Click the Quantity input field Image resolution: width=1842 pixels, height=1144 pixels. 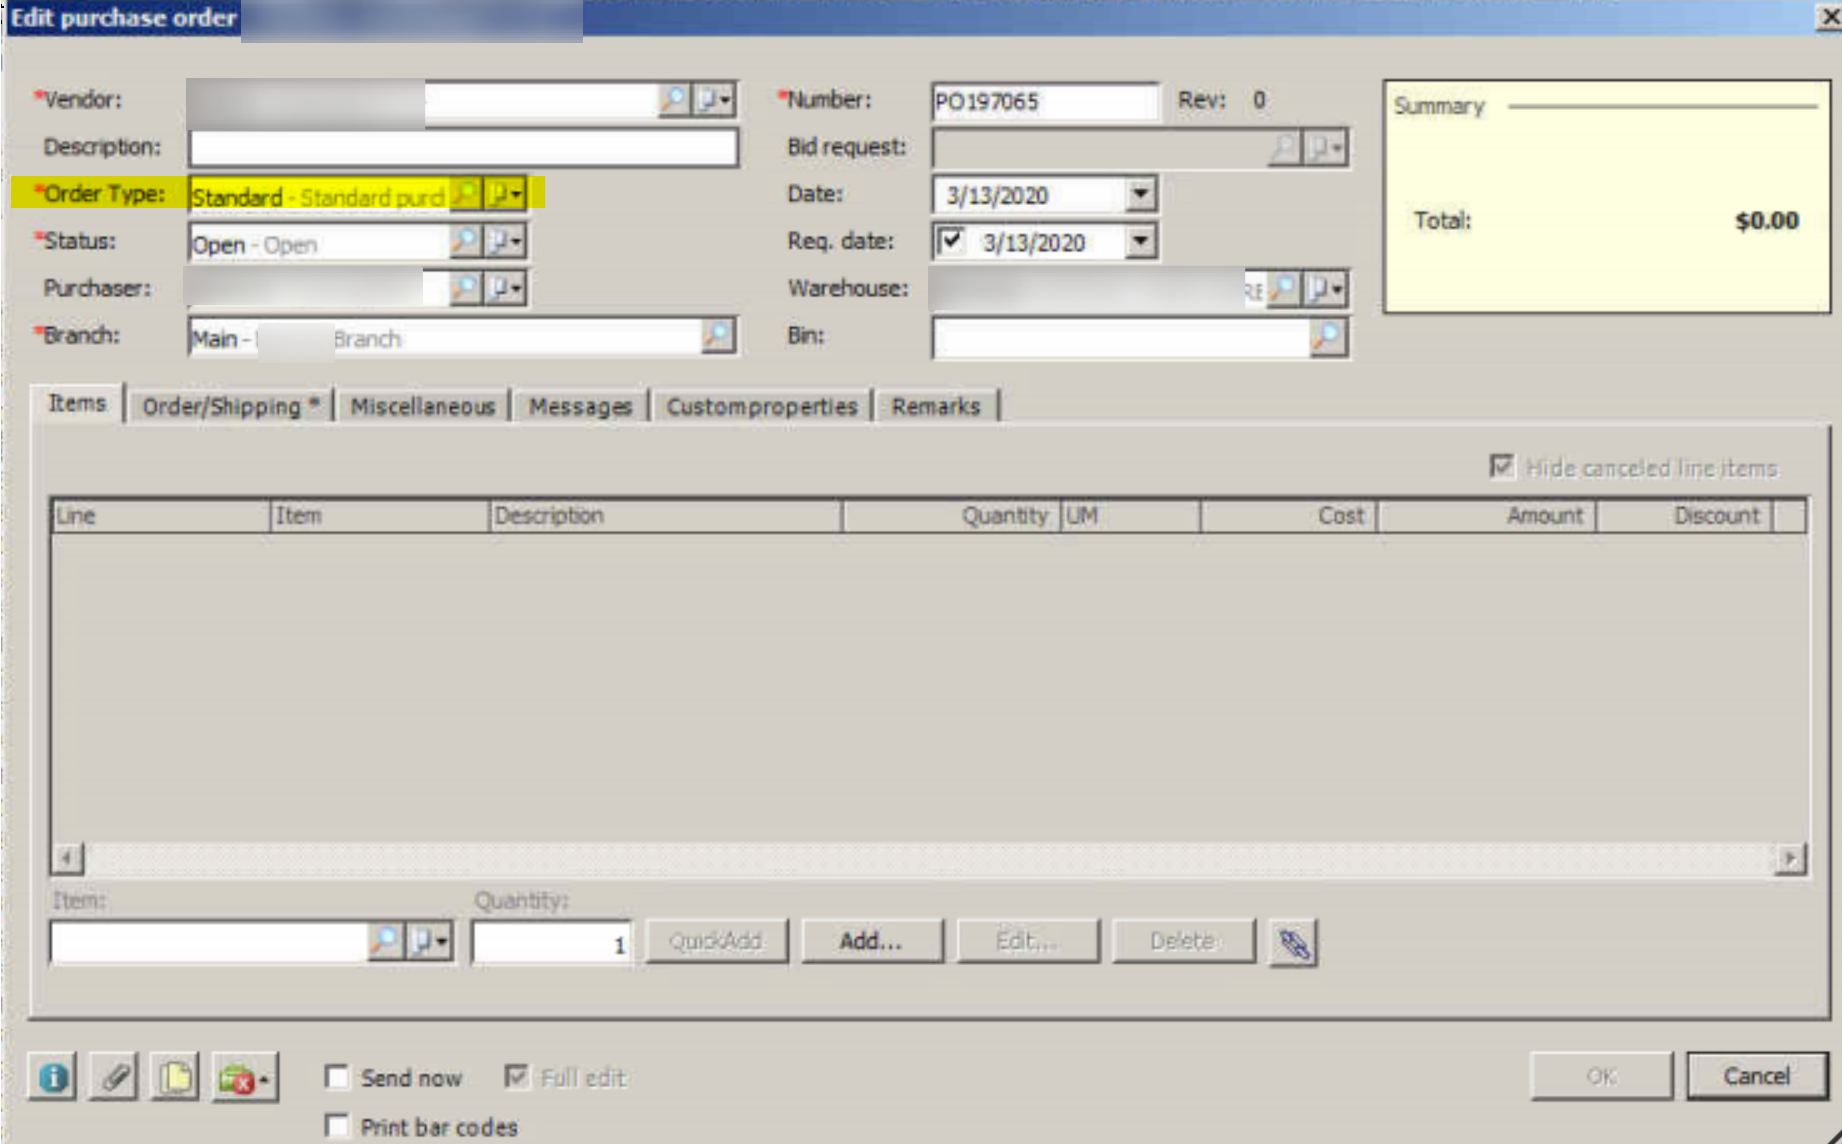tap(552, 943)
